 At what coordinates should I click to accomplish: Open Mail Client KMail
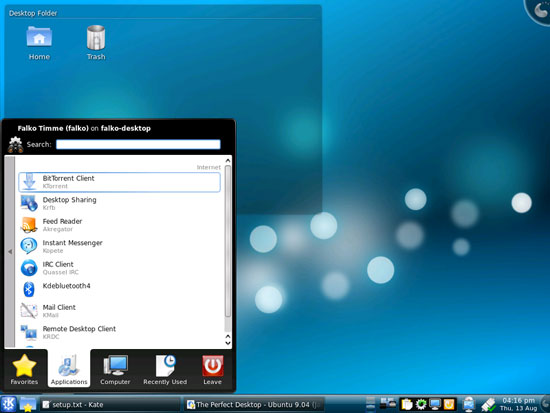tap(119, 311)
